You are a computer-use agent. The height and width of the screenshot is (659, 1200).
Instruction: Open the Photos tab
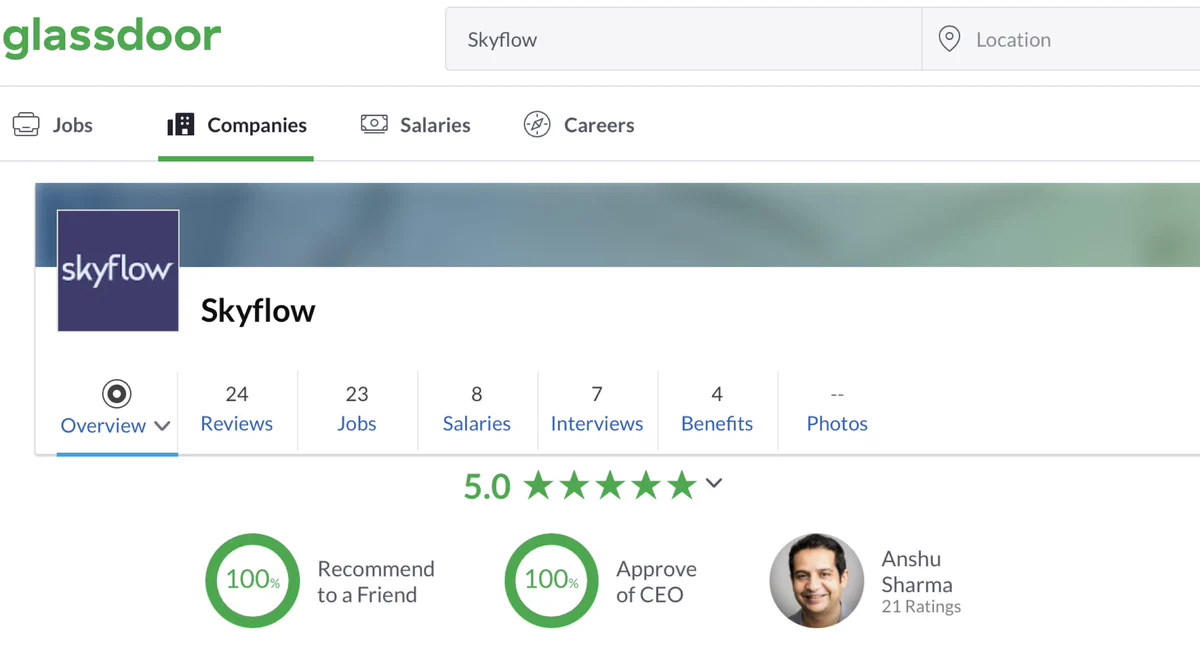pyautogui.click(x=837, y=409)
